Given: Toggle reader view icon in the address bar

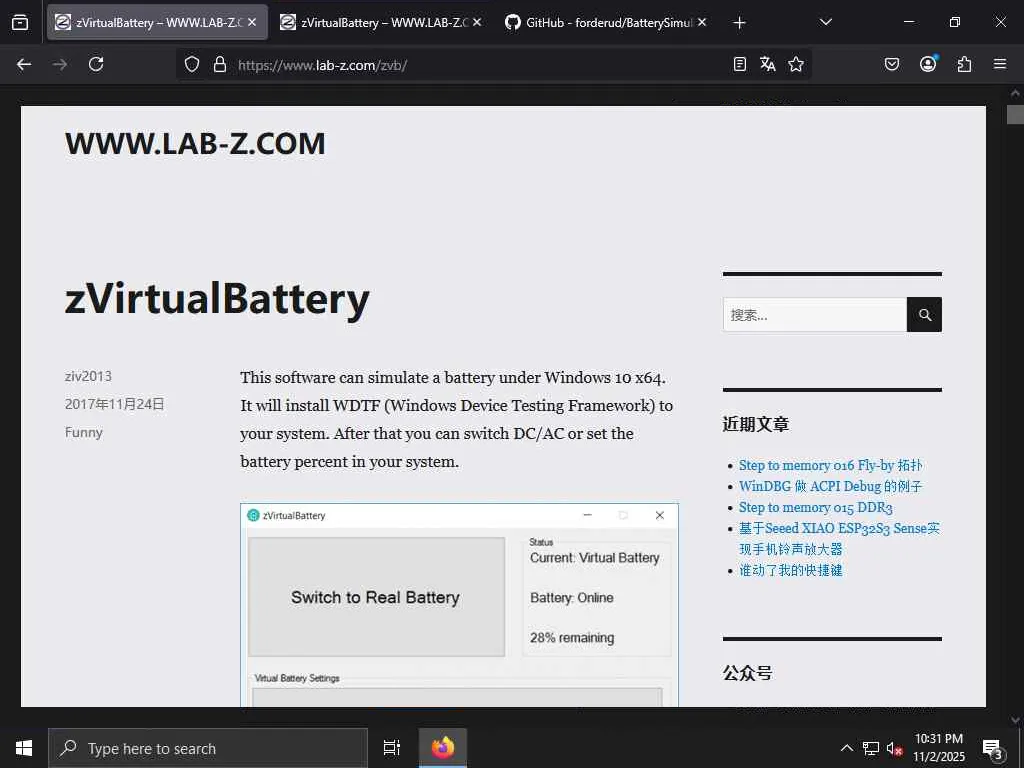Looking at the screenshot, I should pos(739,64).
